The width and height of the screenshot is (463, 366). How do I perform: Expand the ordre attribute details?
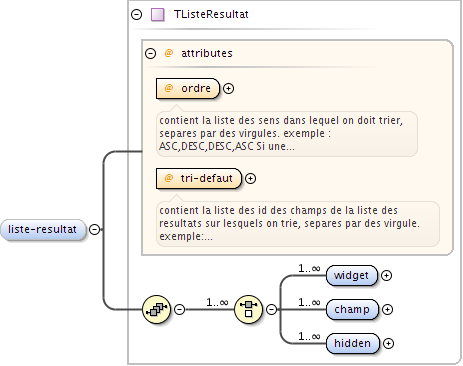(228, 88)
